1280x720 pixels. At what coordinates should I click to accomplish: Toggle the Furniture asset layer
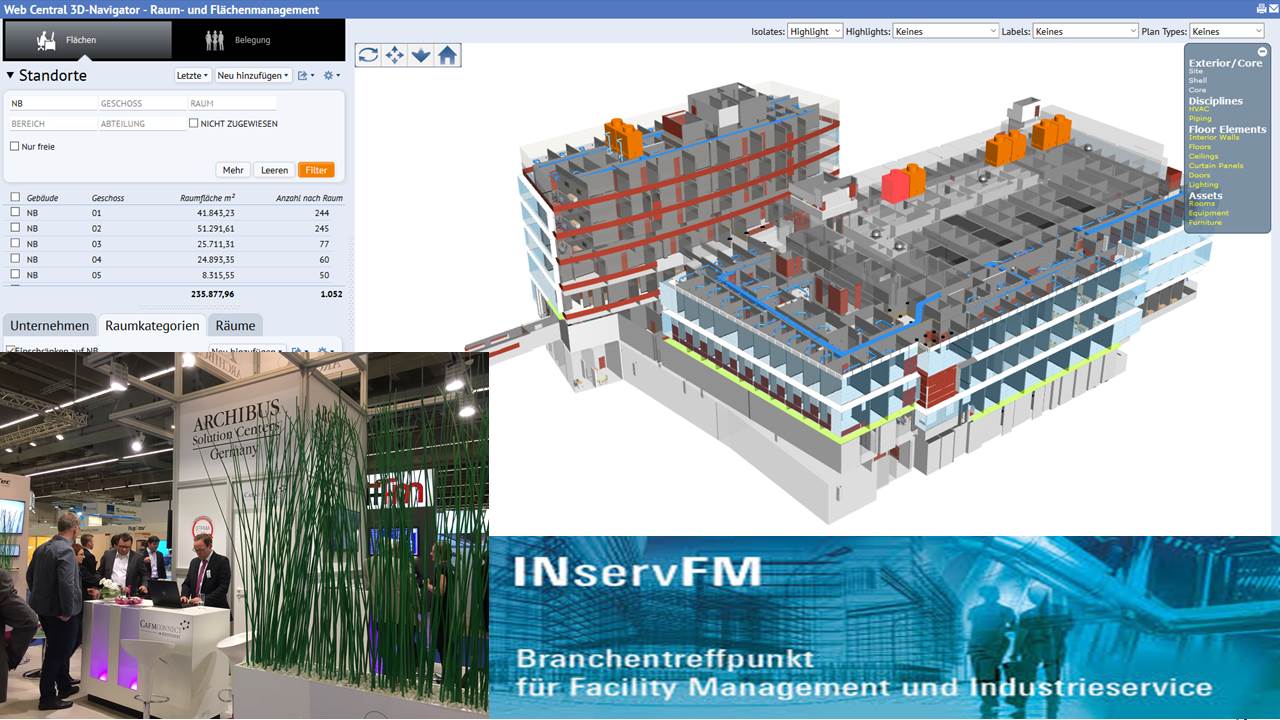(1205, 222)
